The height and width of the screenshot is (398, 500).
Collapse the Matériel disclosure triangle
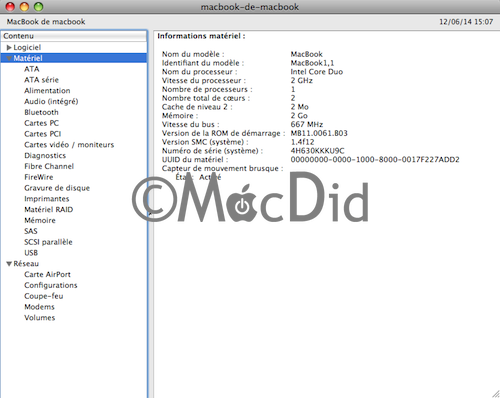pyautogui.click(x=9, y=58)
